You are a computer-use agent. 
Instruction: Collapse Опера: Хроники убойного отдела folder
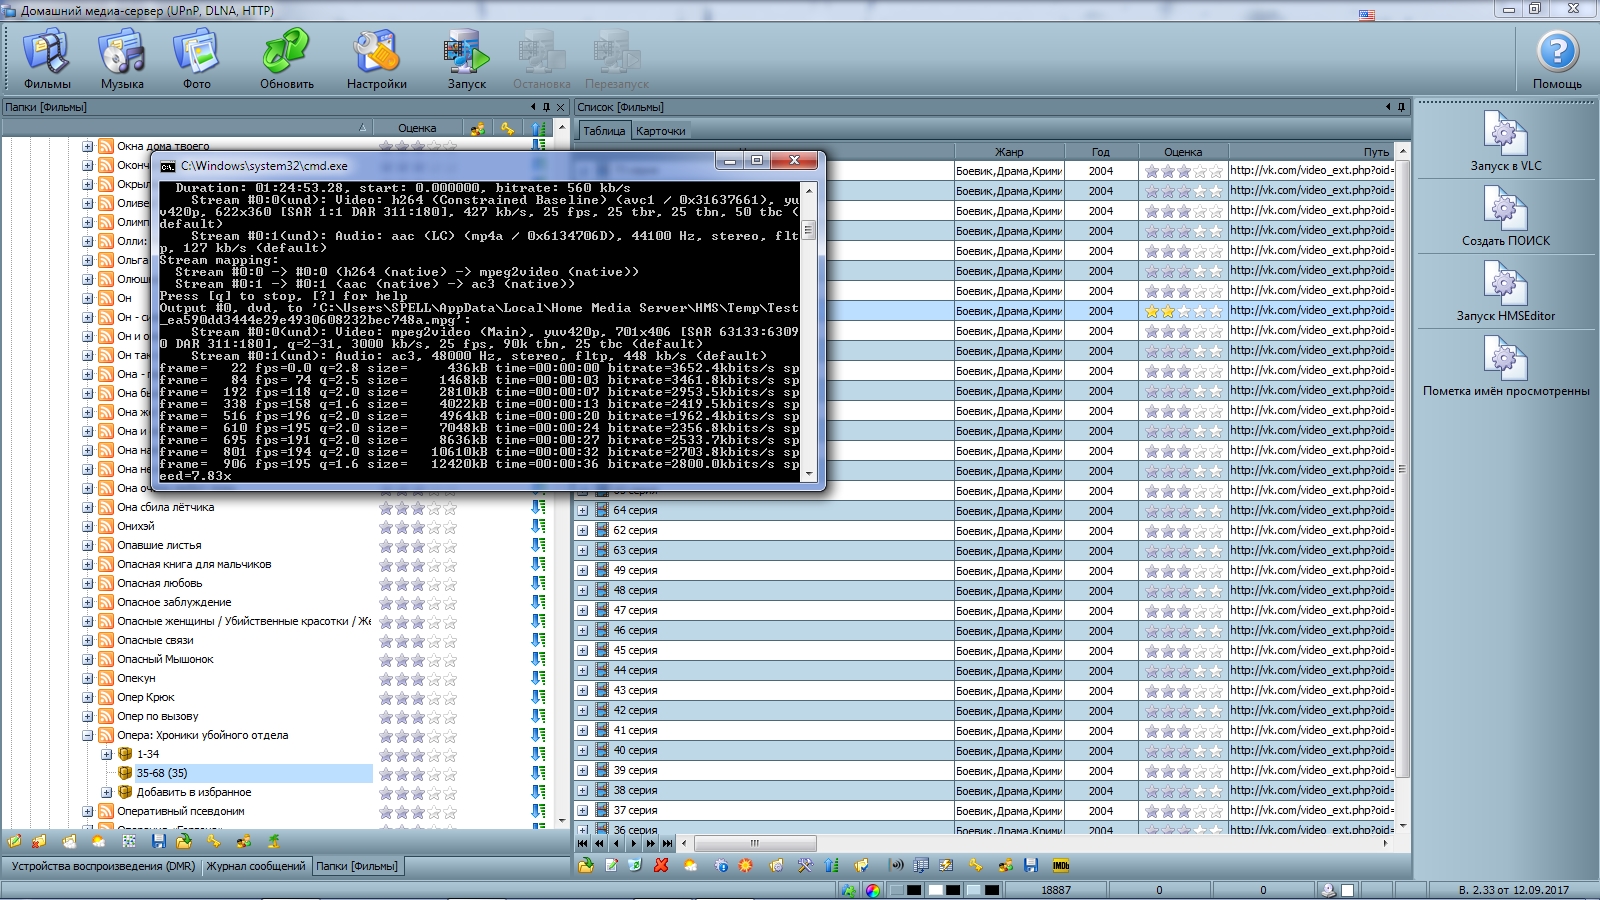(x=88, y=735)
